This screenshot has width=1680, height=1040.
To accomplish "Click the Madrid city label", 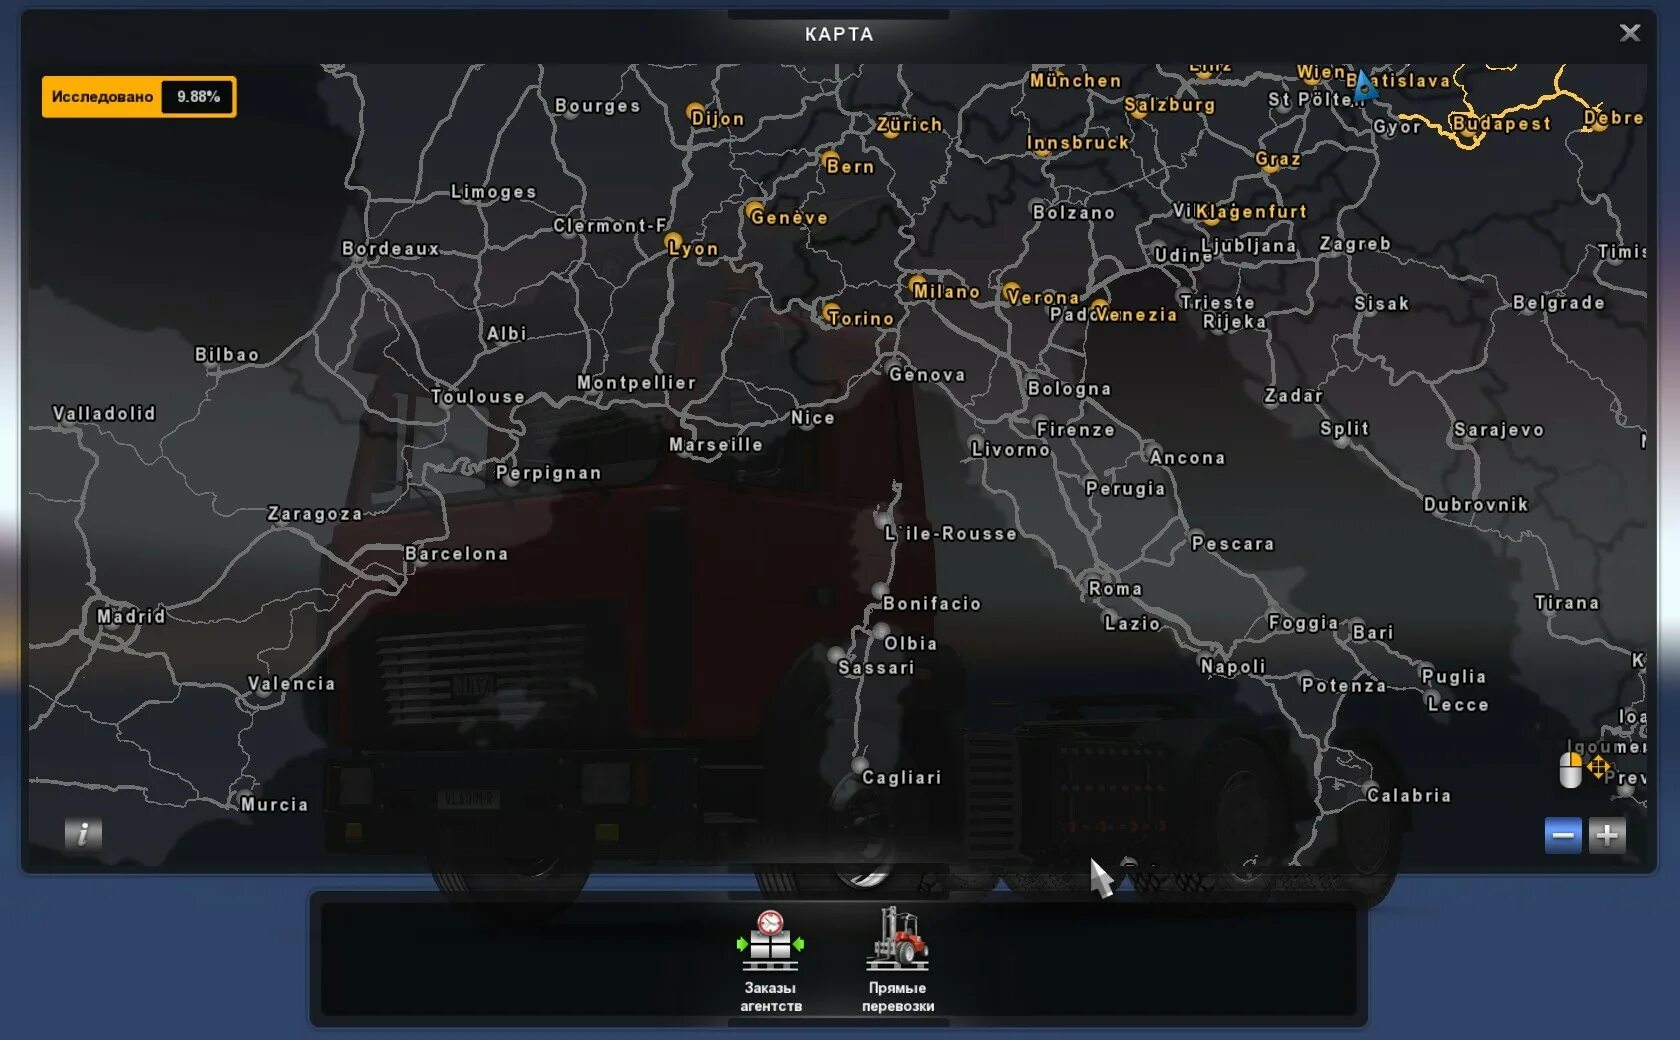I will click(131, 616).
